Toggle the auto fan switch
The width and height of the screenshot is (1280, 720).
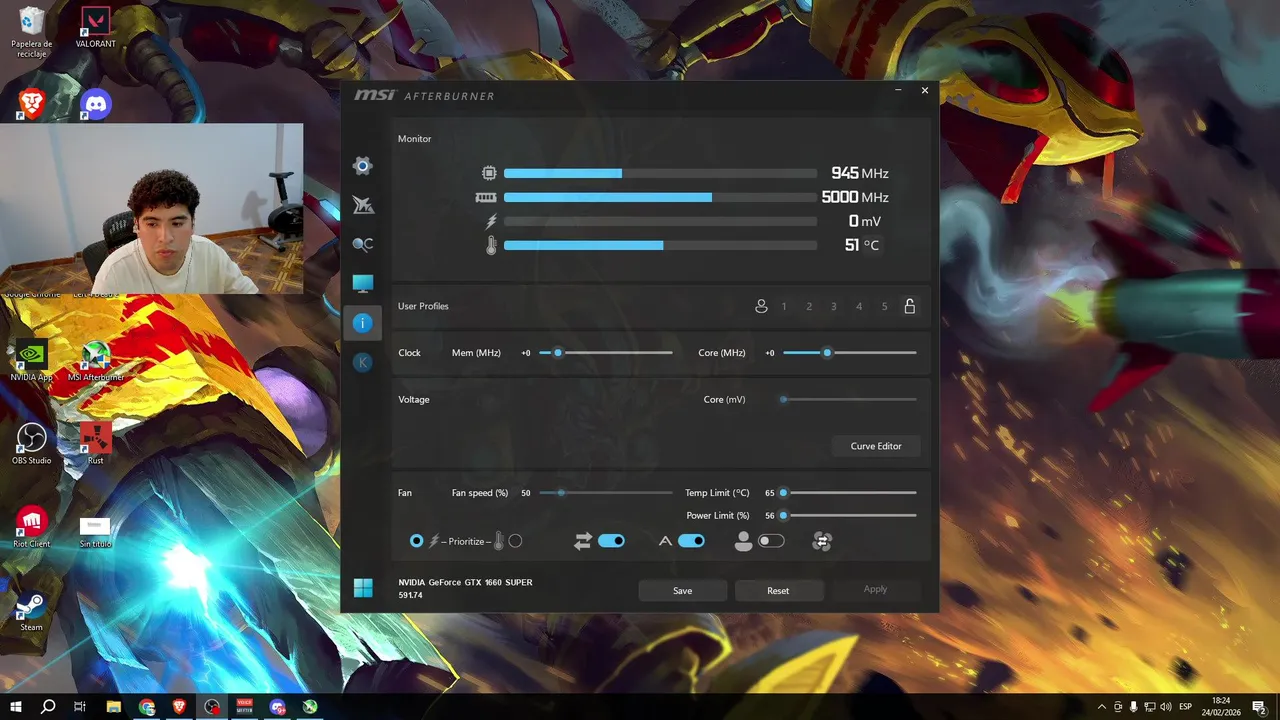coord(691,541)
